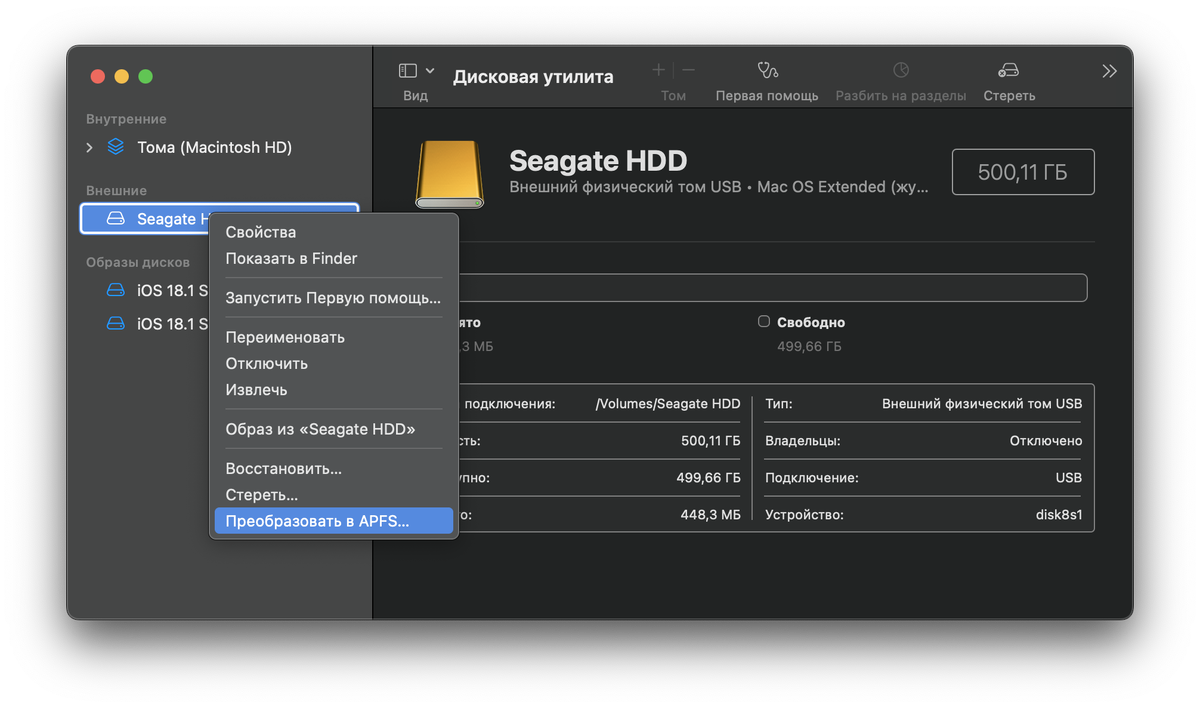Expand the Macintosh HD volumes group
1200x708 pixels.
(89, 148)
